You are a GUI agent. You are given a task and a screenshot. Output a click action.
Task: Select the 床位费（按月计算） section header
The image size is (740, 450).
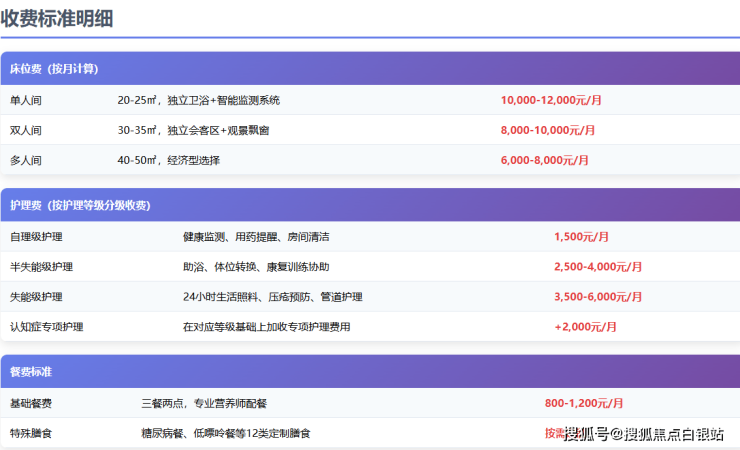click(54, 69)
